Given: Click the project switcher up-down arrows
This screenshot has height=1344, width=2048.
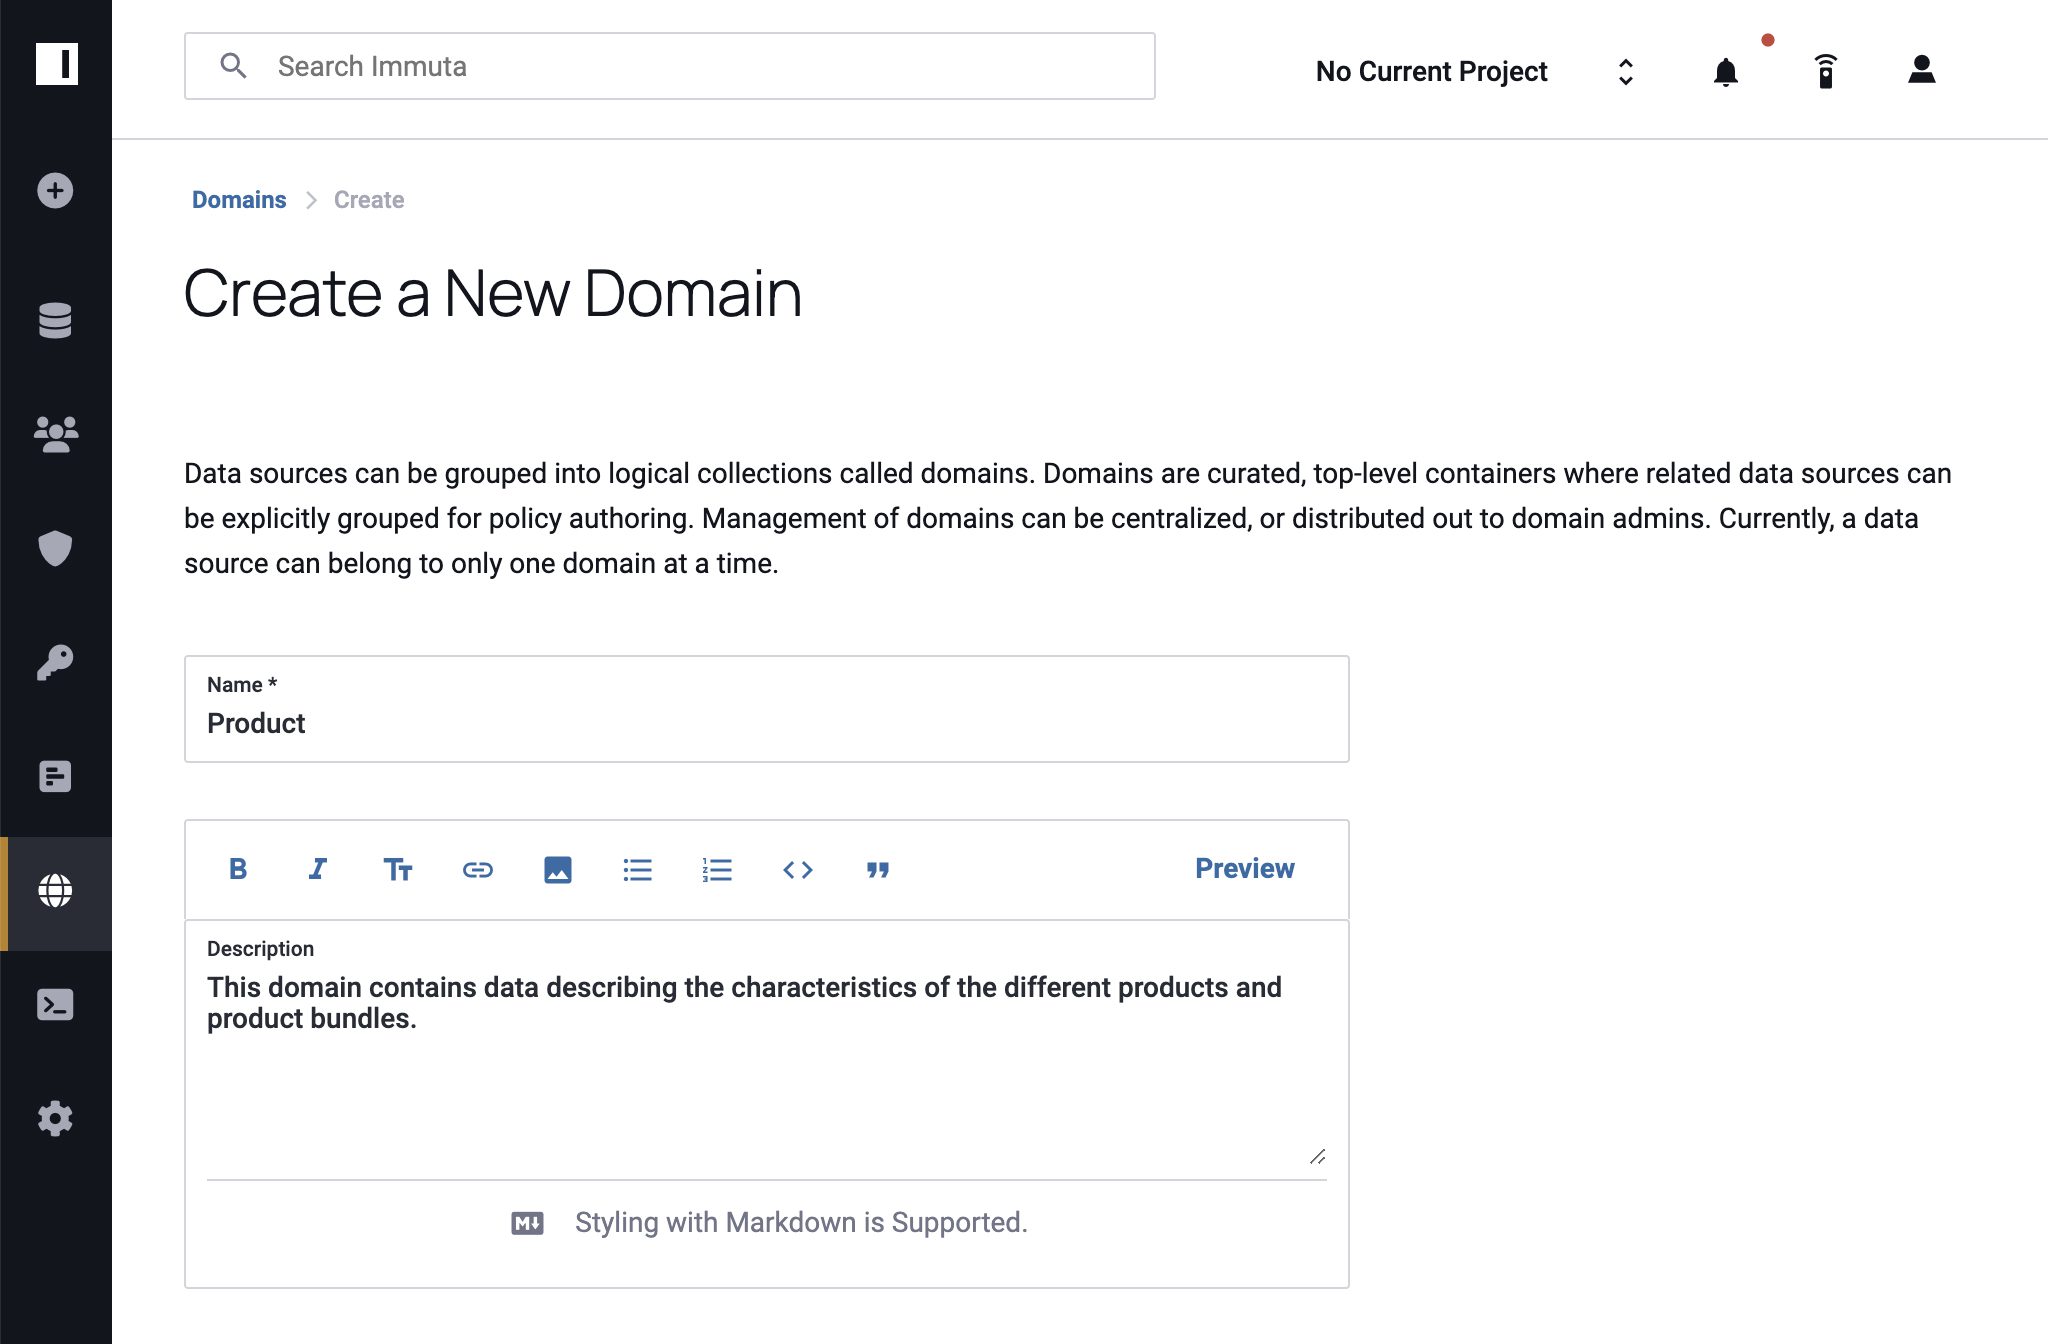Looking at the screenshot, I should (x=1626, y=72).
